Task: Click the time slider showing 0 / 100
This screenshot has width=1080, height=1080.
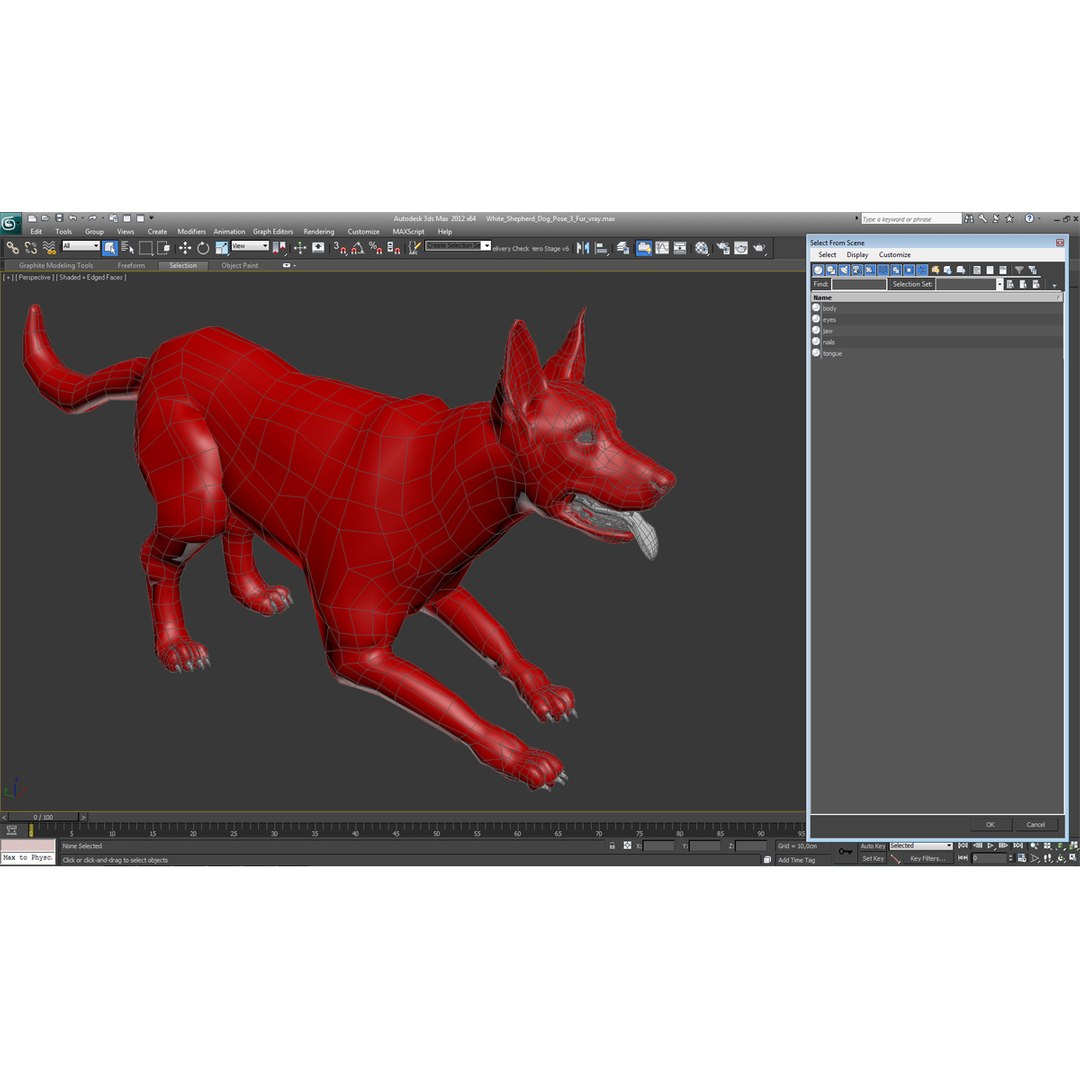Action: [x=43, y=817]
